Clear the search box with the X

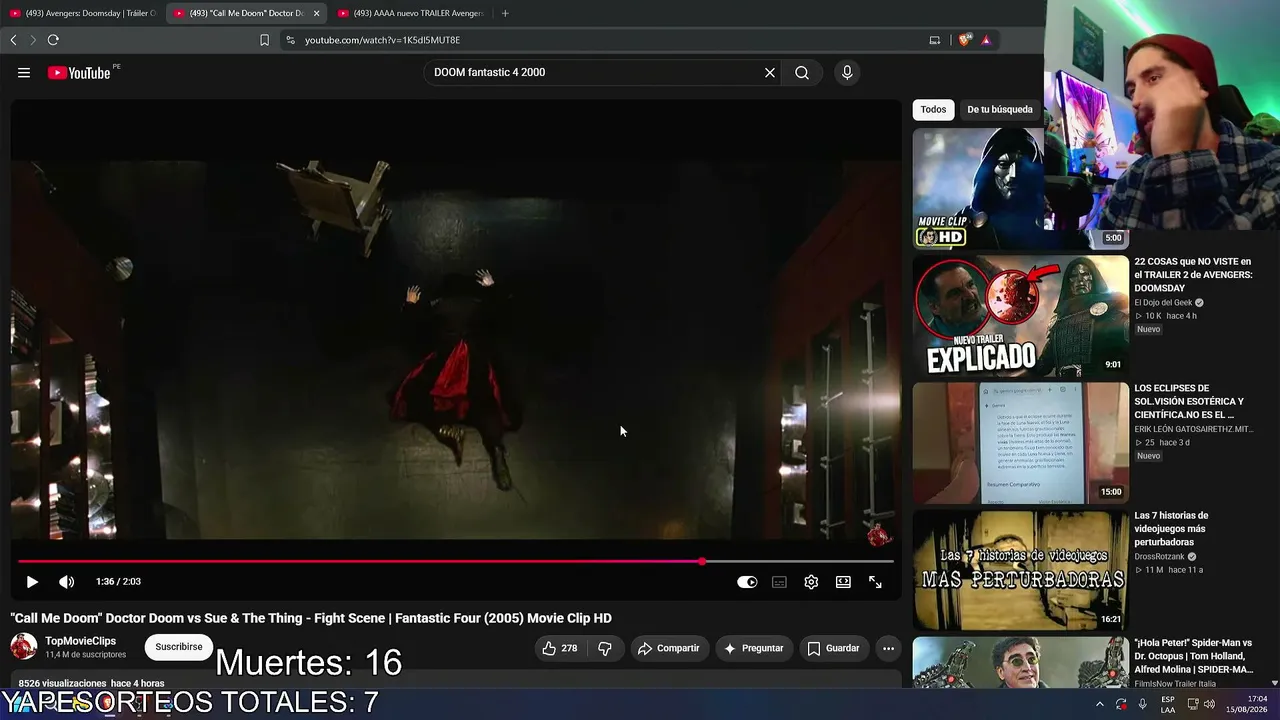point(770,73)
